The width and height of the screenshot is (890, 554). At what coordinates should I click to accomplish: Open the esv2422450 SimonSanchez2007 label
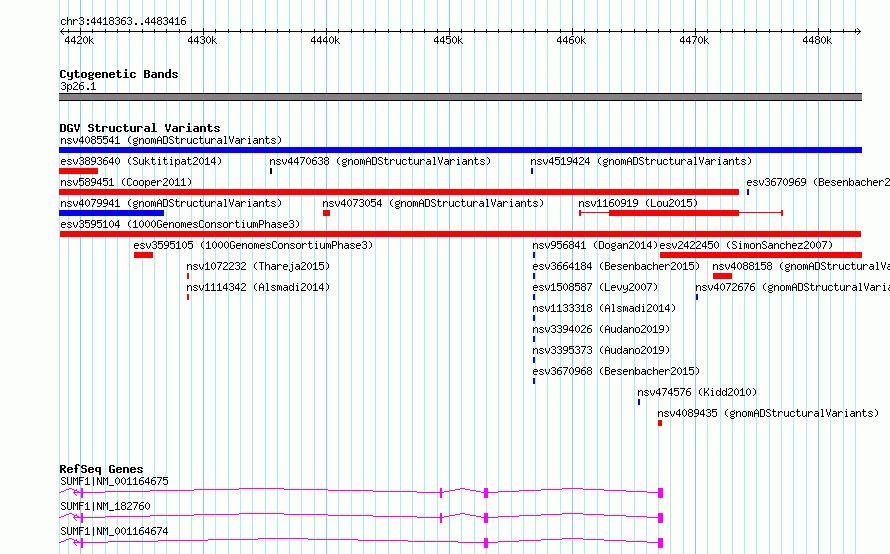[746, 245]
